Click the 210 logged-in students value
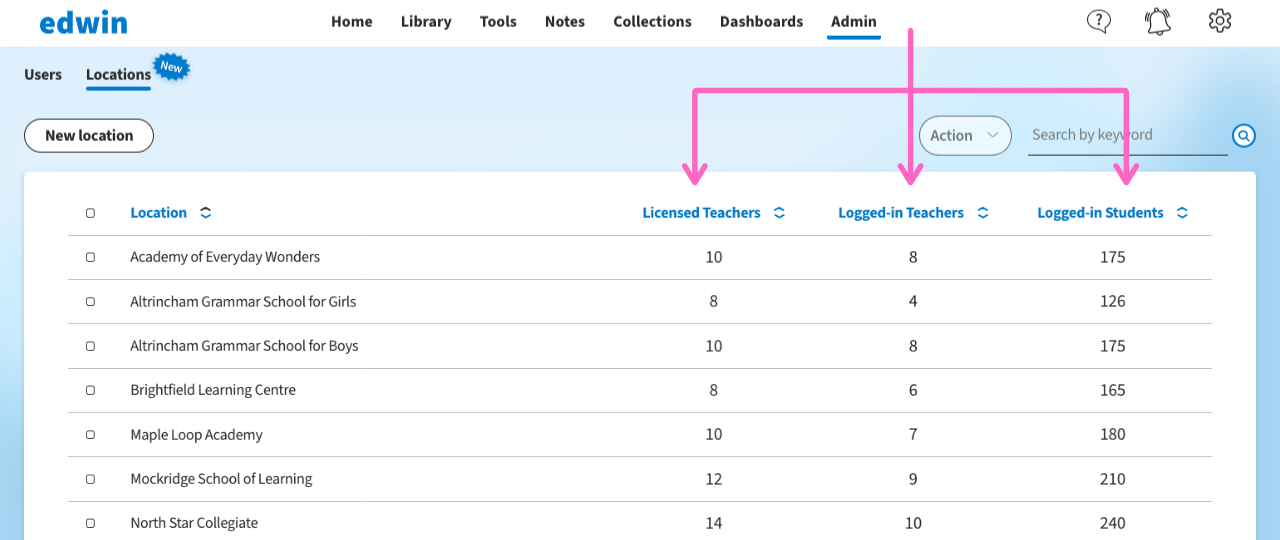Image resolution: width=1280 pixels, height=540 pixels. point(1112,479)
